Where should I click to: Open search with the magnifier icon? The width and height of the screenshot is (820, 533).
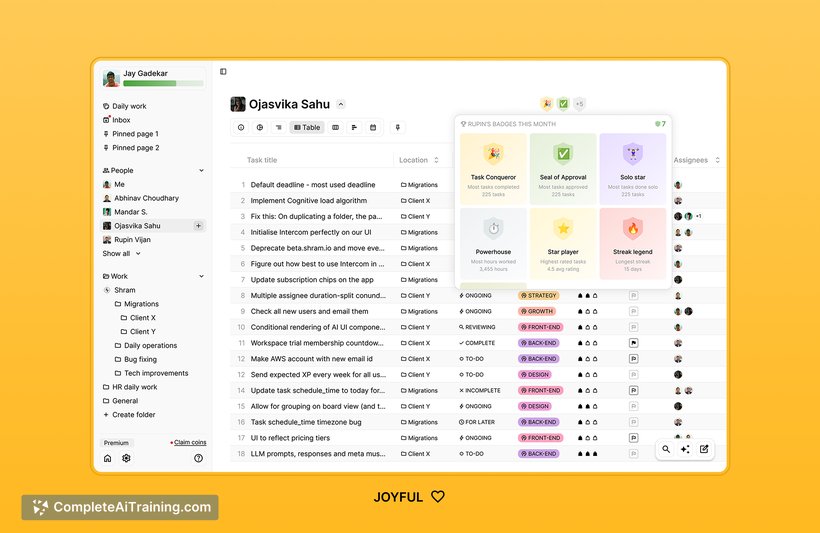pyautogui.click(x=666, y=449)
